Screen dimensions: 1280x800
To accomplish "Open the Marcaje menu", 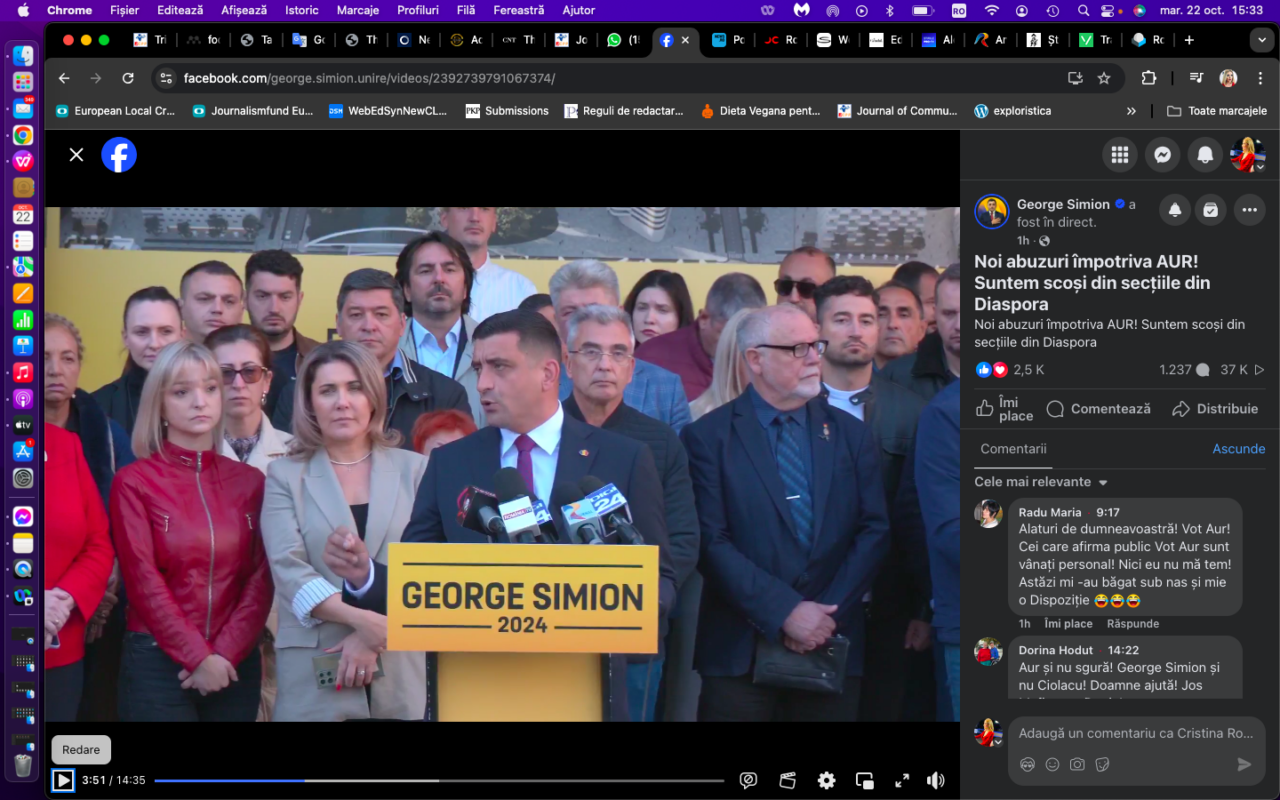I will tap(358, 10).
